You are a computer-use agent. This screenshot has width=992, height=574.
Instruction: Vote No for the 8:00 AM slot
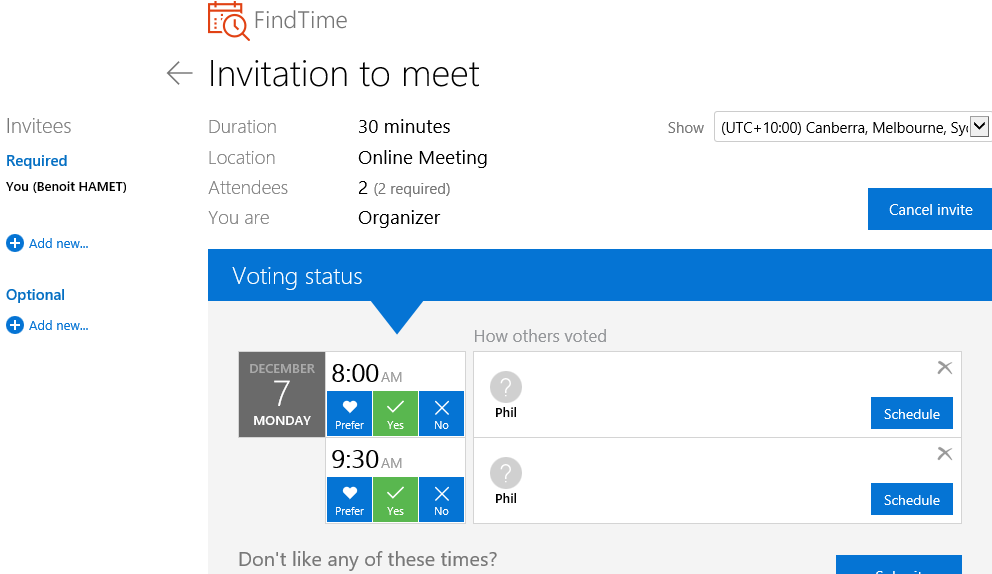pyautogui.click(x=441, y=414)
